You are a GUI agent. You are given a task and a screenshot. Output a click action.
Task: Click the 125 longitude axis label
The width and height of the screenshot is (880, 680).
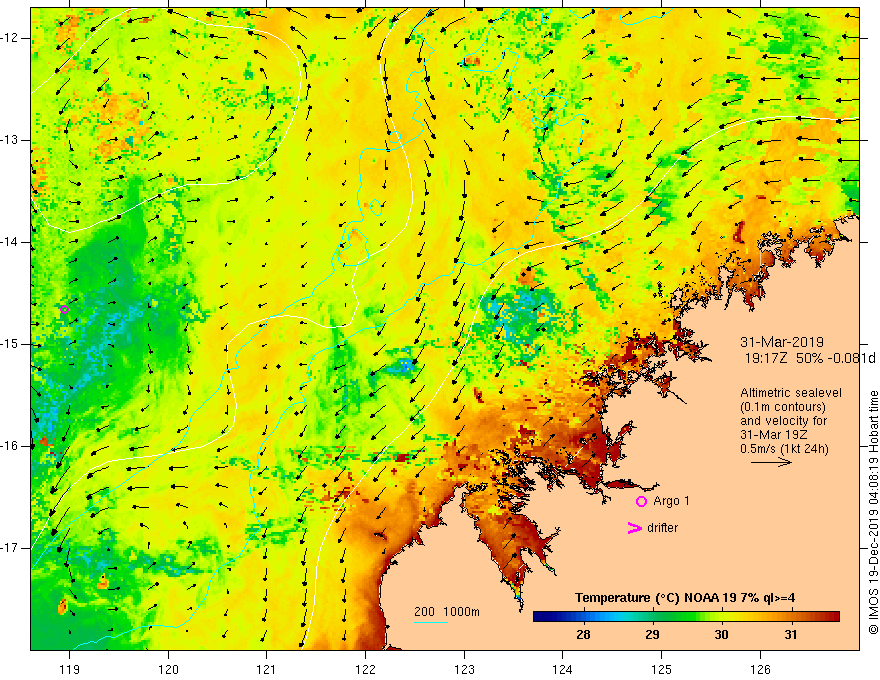click(662, 669)
